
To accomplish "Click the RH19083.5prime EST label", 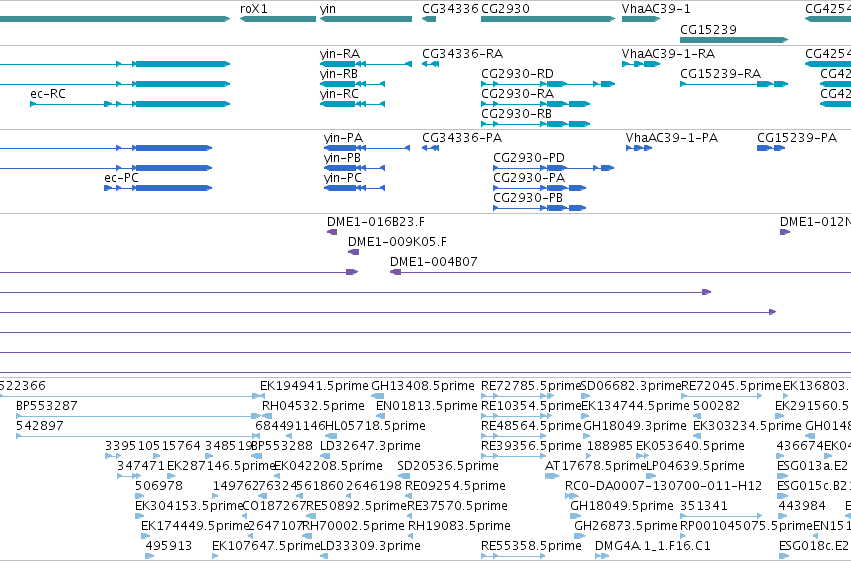I will (x=459, y=526).
